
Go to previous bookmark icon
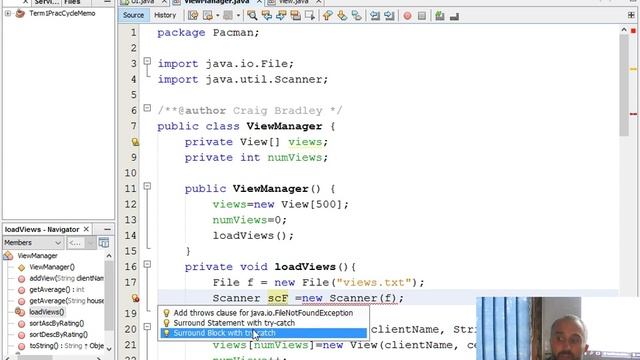[x=327, y=16]
